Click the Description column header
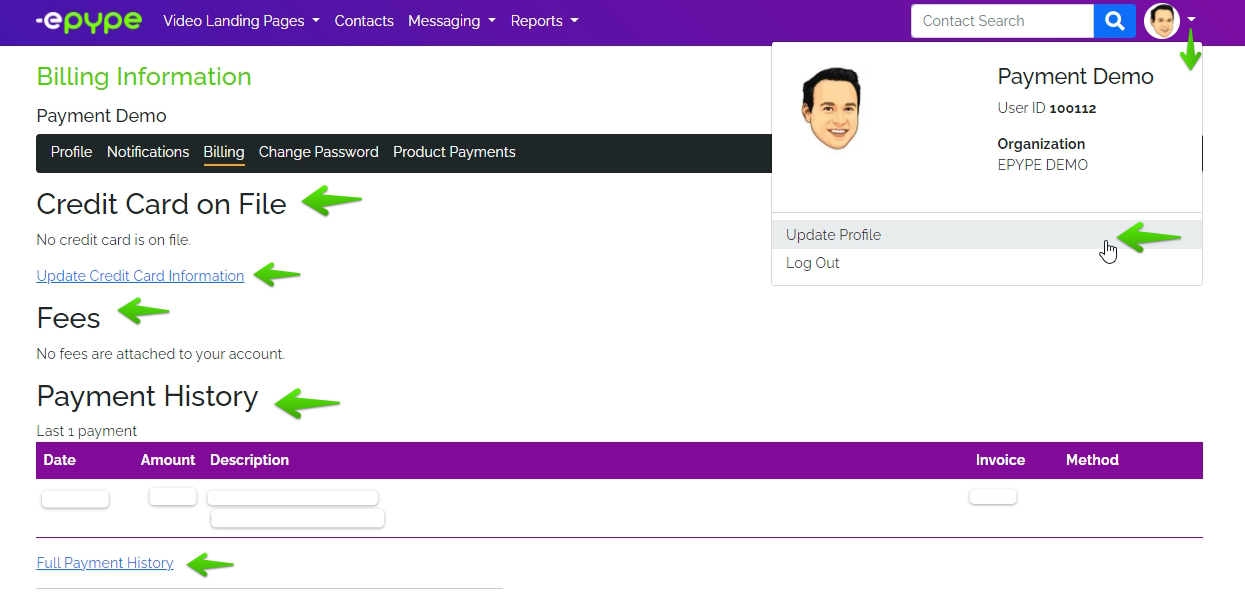1245x607 pixels. point(250,460)
